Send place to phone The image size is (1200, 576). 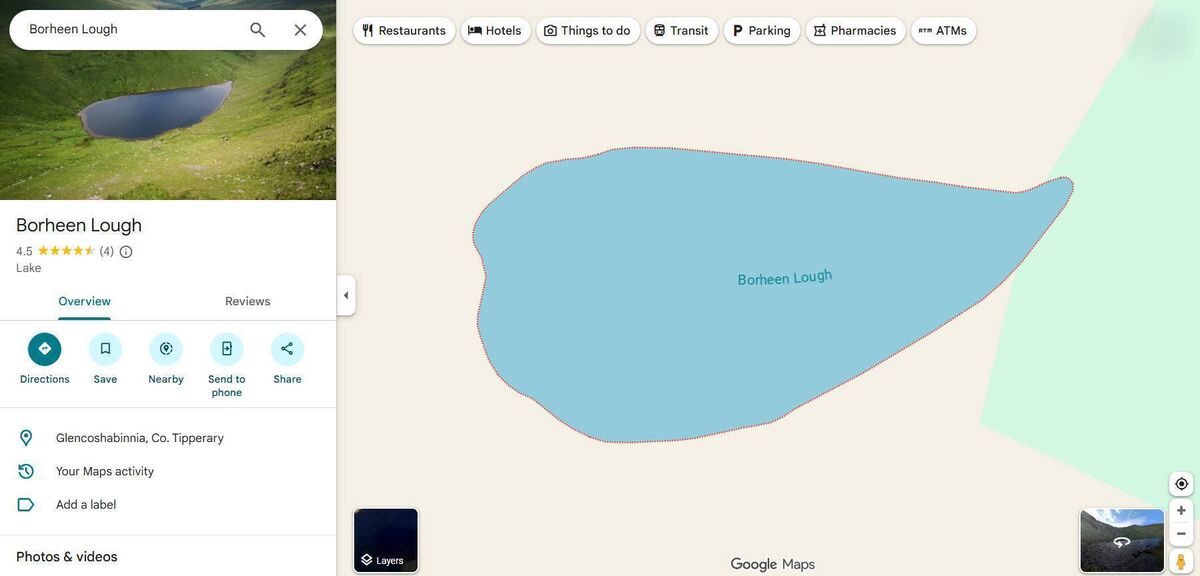click(x=227, y=349)
